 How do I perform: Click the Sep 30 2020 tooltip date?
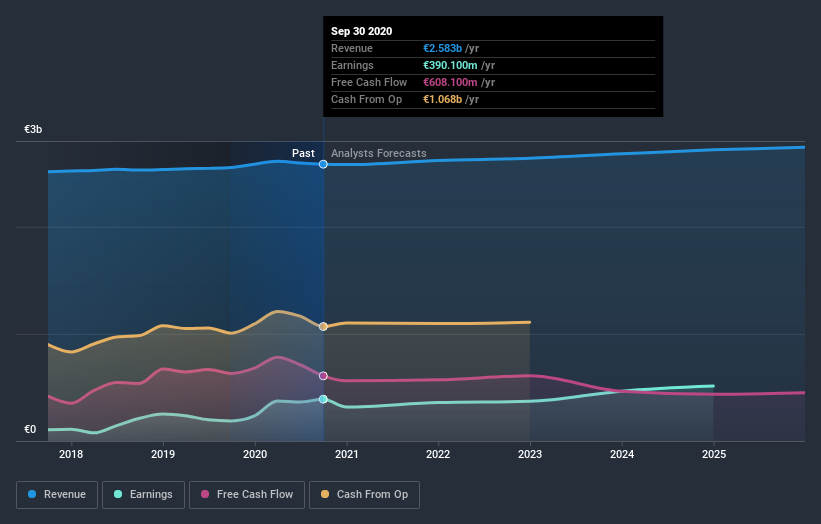pyautogui.click(x=361, y=31)
